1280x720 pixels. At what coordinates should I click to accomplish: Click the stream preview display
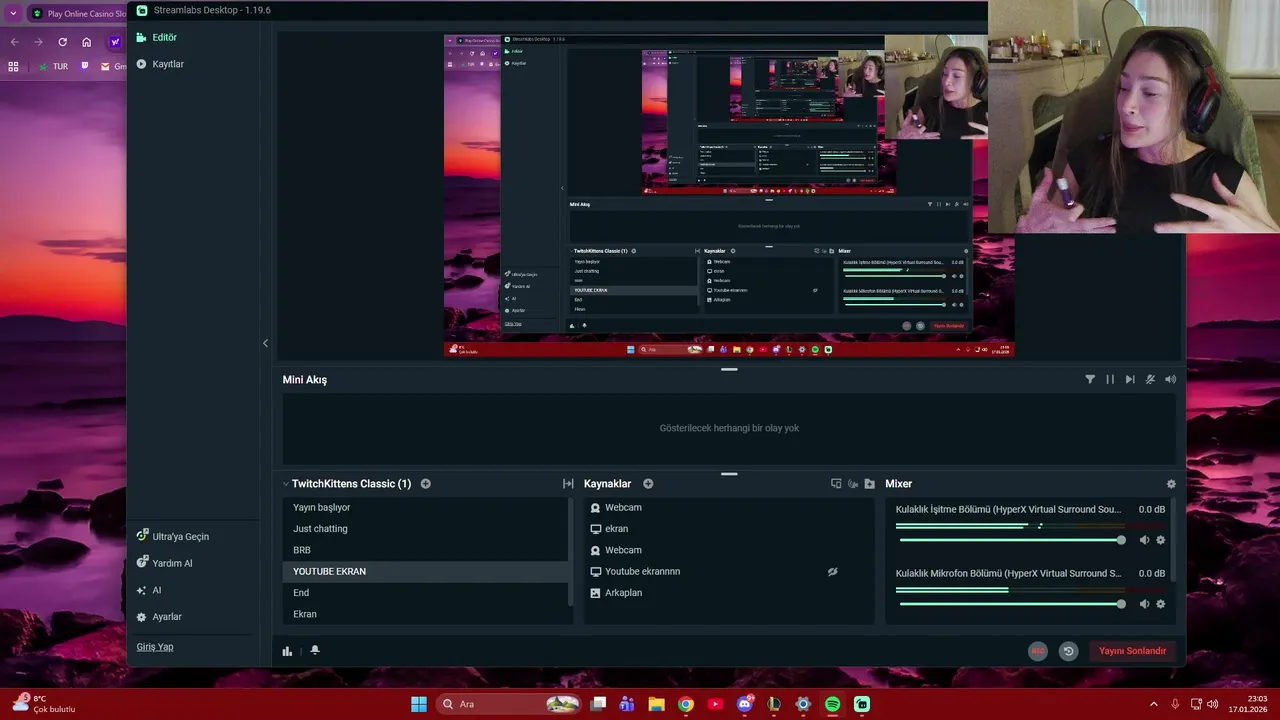pos(729,196)
